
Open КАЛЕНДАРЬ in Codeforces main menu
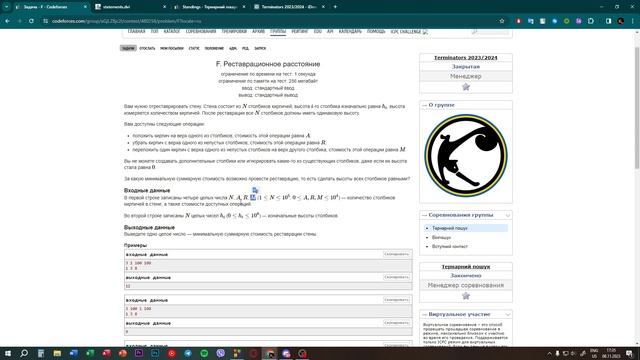[x=350, y=31]
